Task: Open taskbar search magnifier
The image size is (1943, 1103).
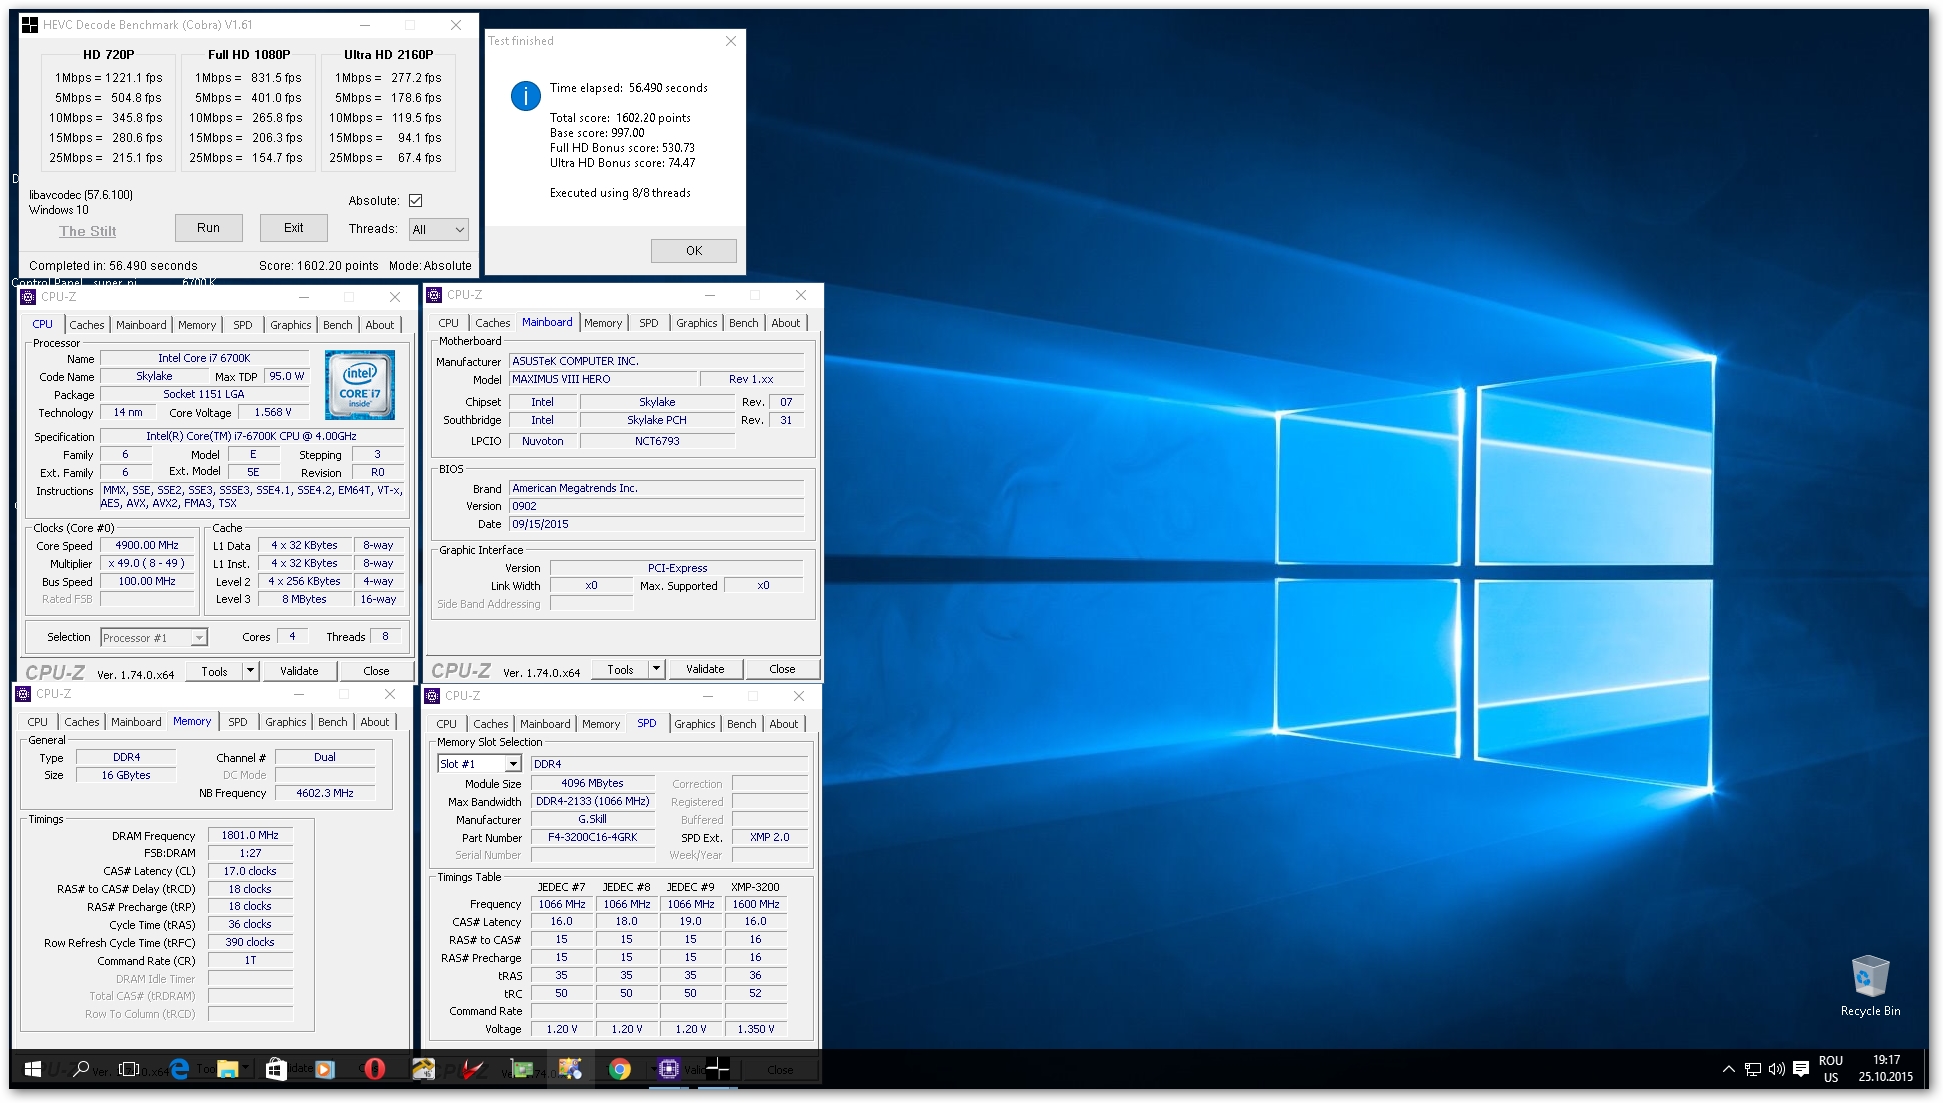Action: (81, 1069)
